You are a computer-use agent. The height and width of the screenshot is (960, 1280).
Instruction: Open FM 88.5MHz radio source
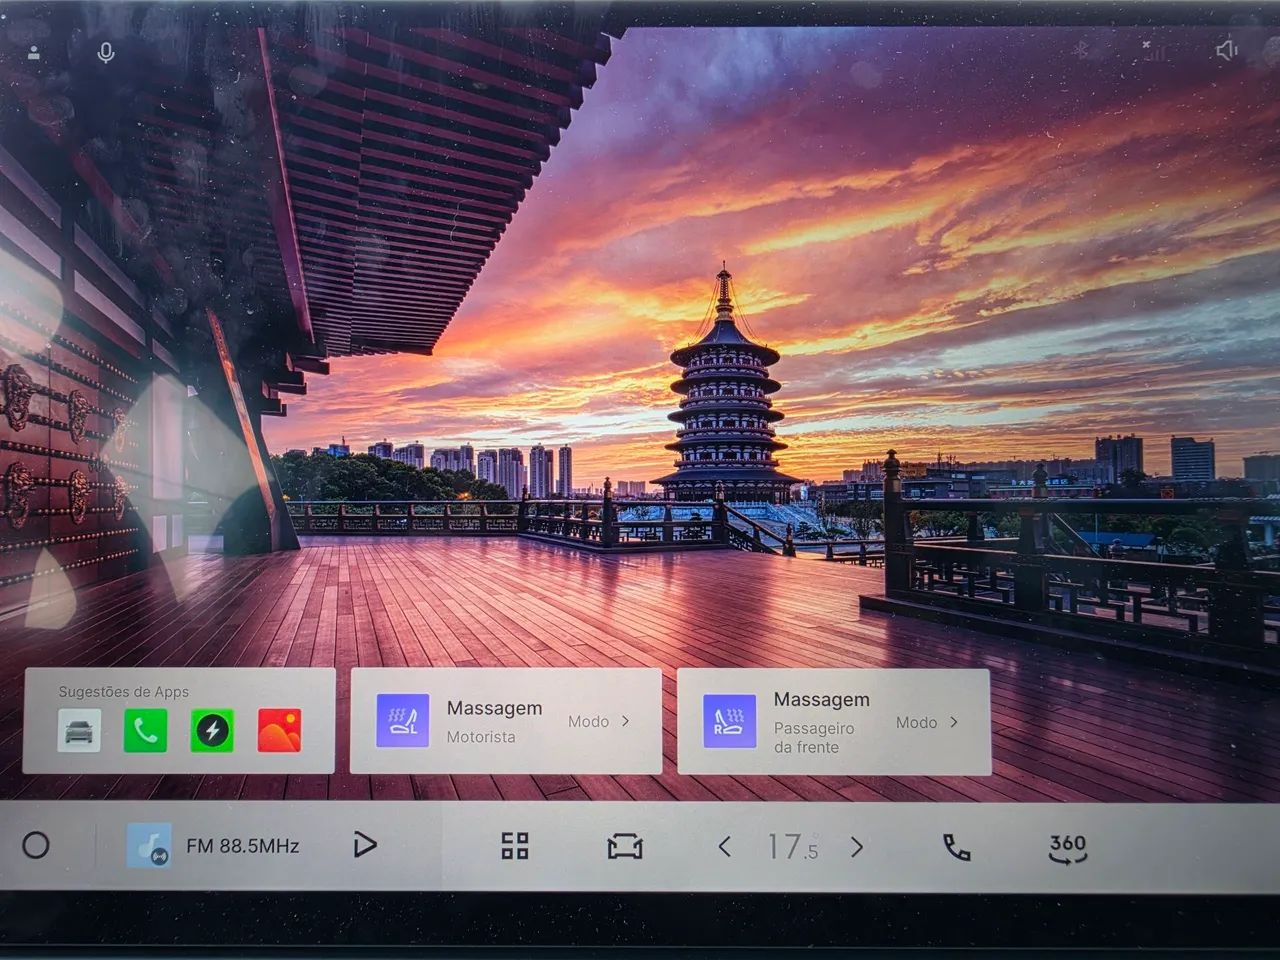coord(214,846)
